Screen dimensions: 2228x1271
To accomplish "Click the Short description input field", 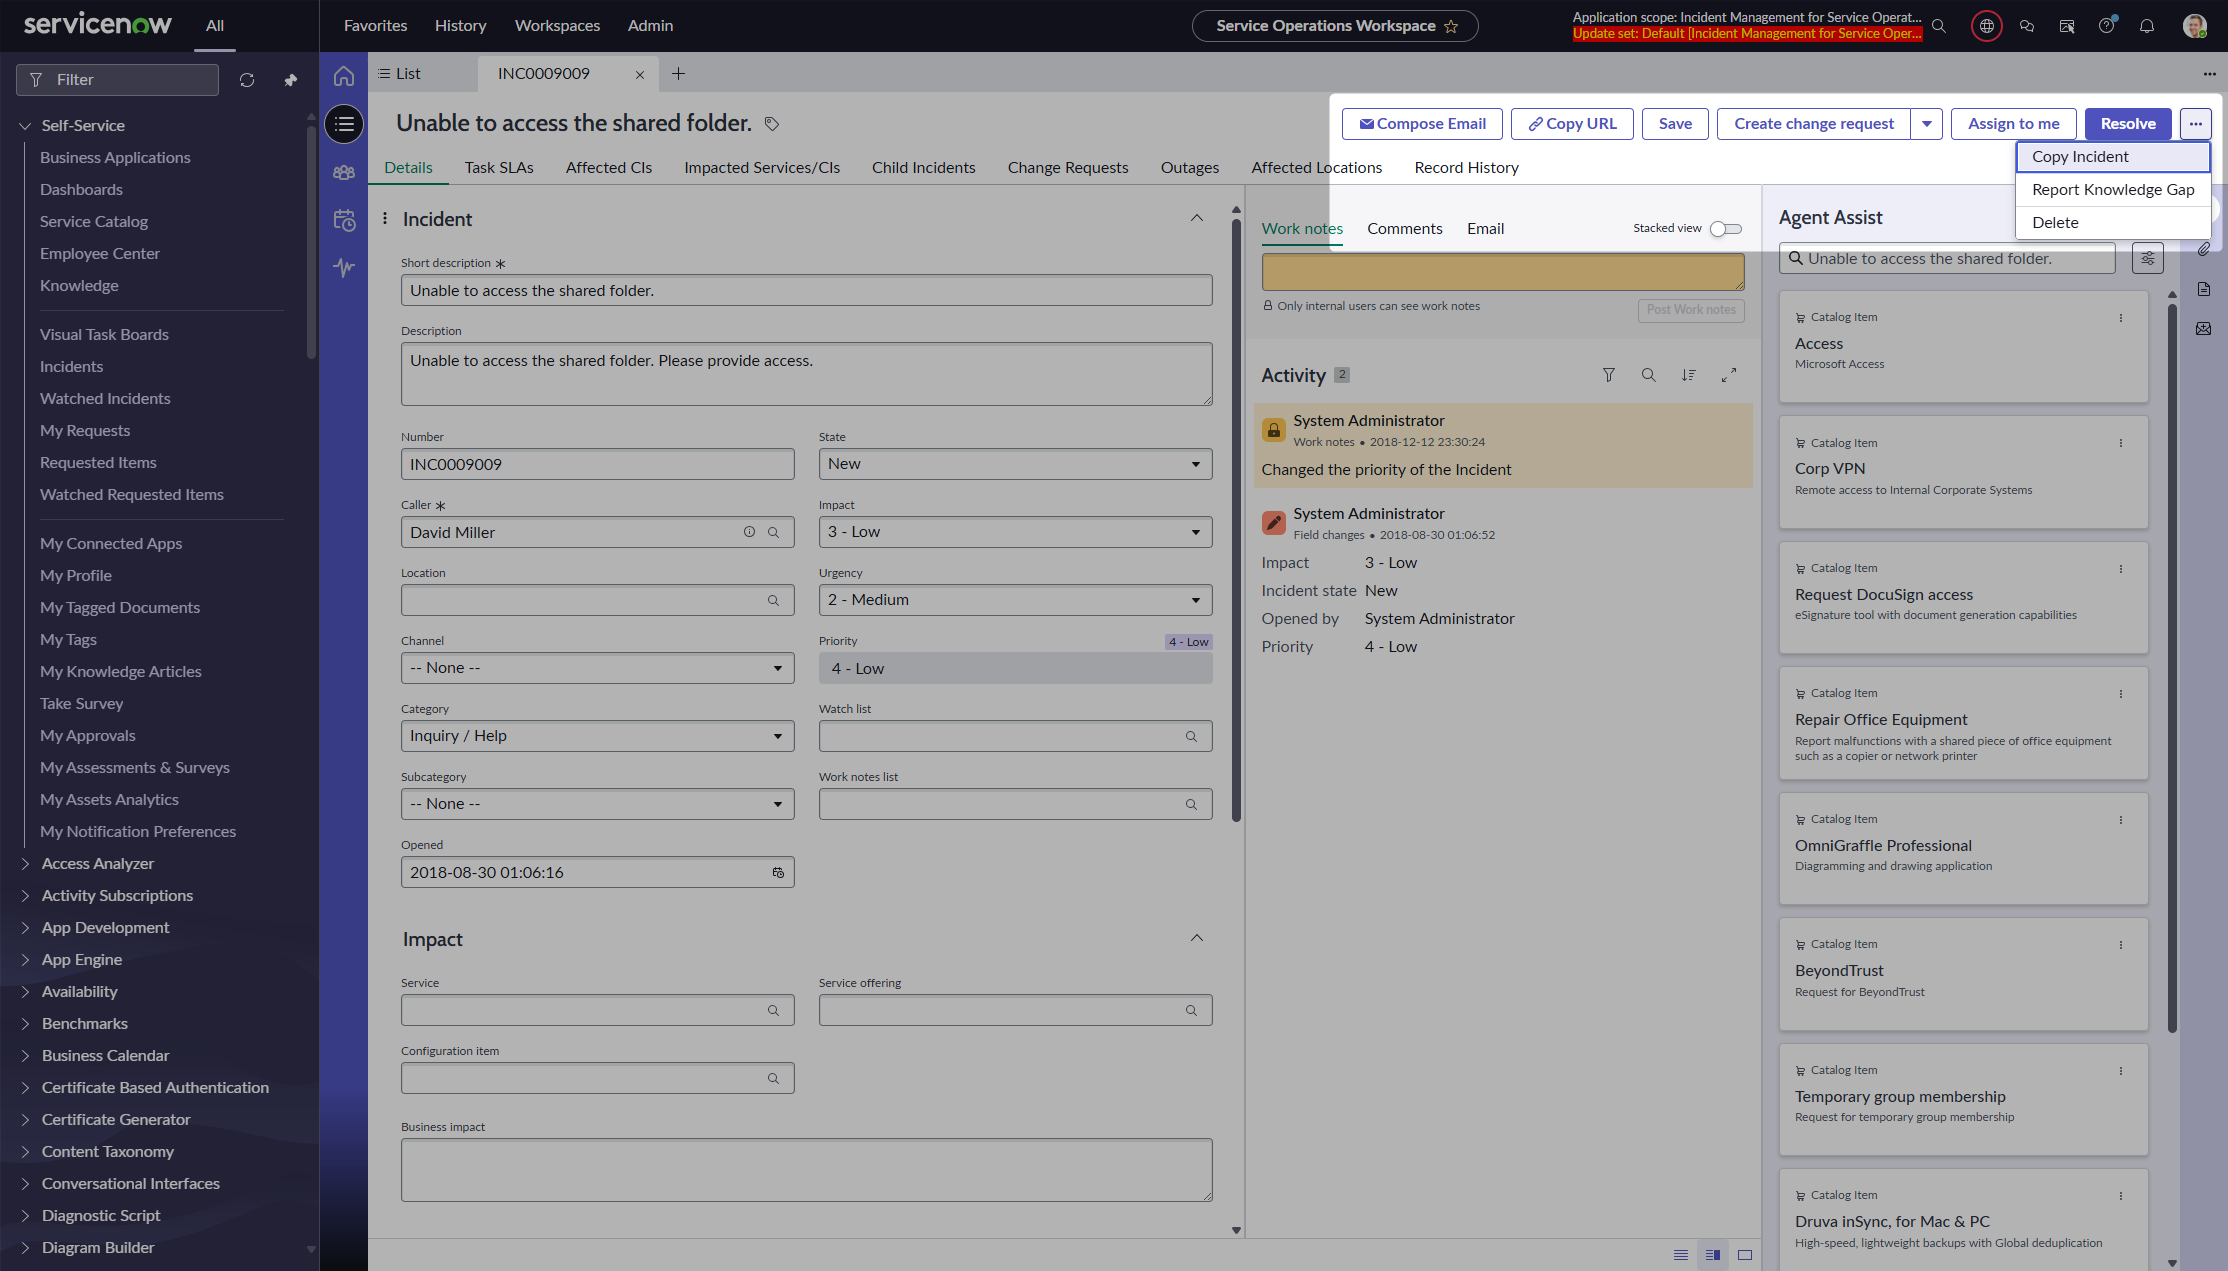I will pyautogui.click(x=806, y=291).
